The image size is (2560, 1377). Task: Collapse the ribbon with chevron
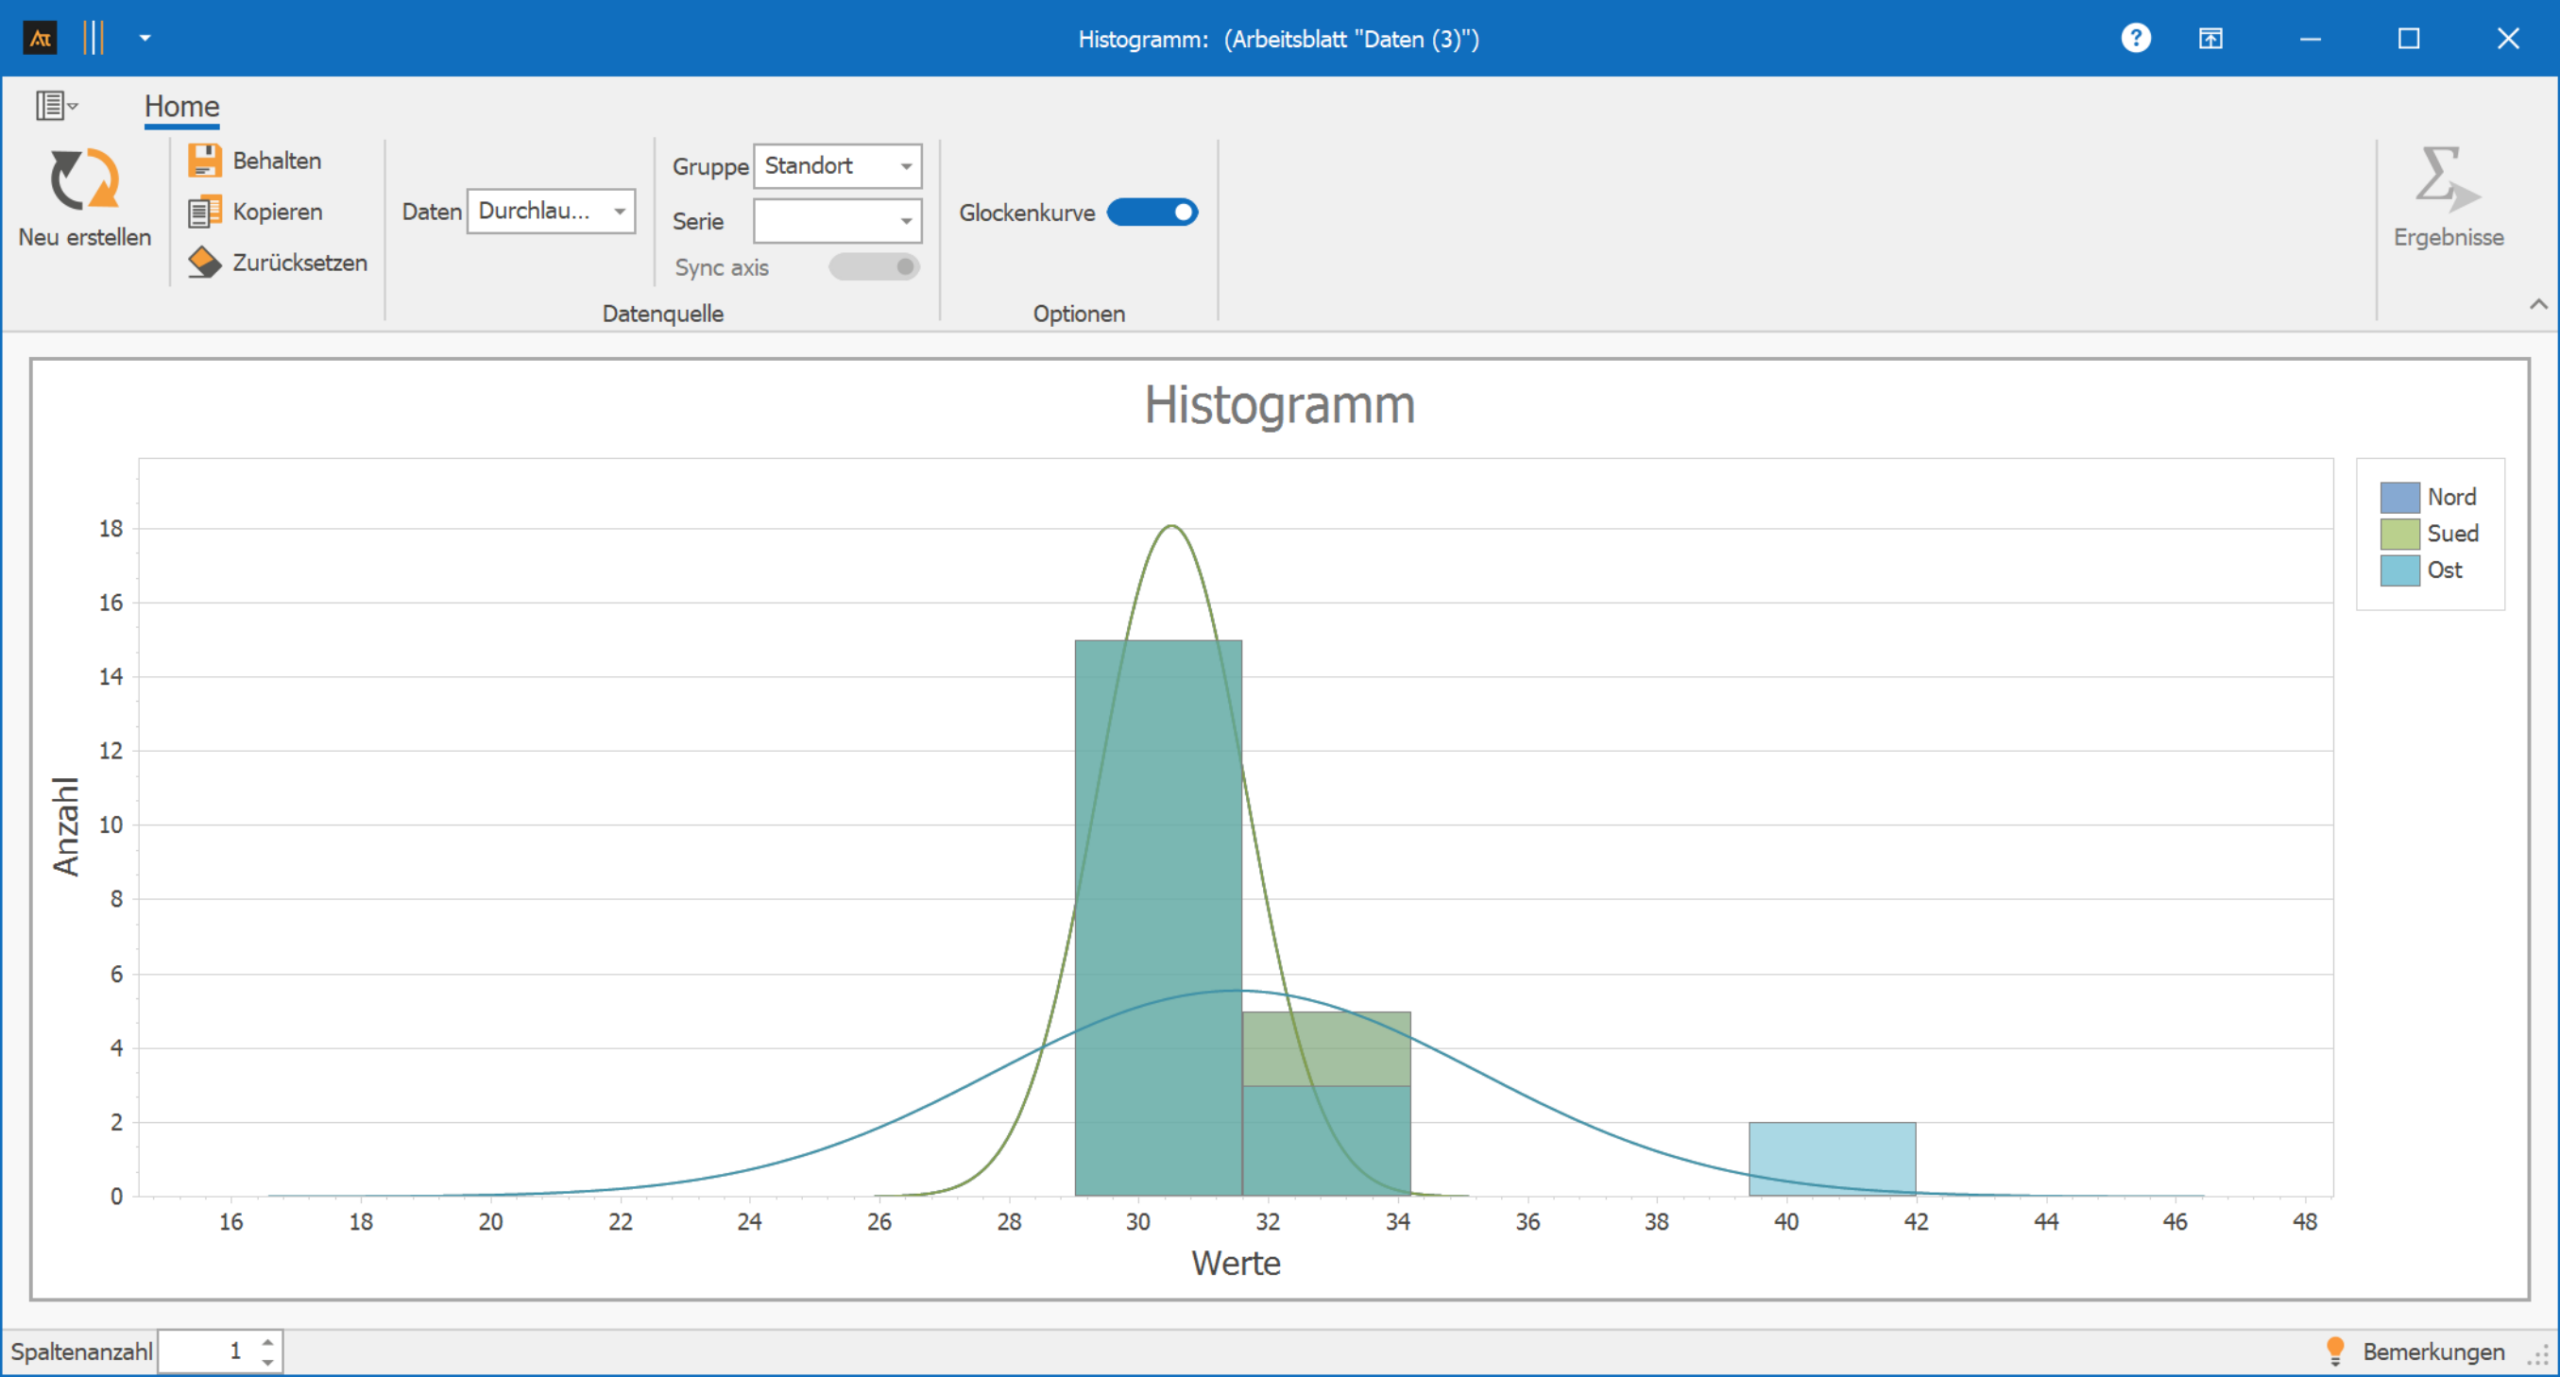[2538, 304]
